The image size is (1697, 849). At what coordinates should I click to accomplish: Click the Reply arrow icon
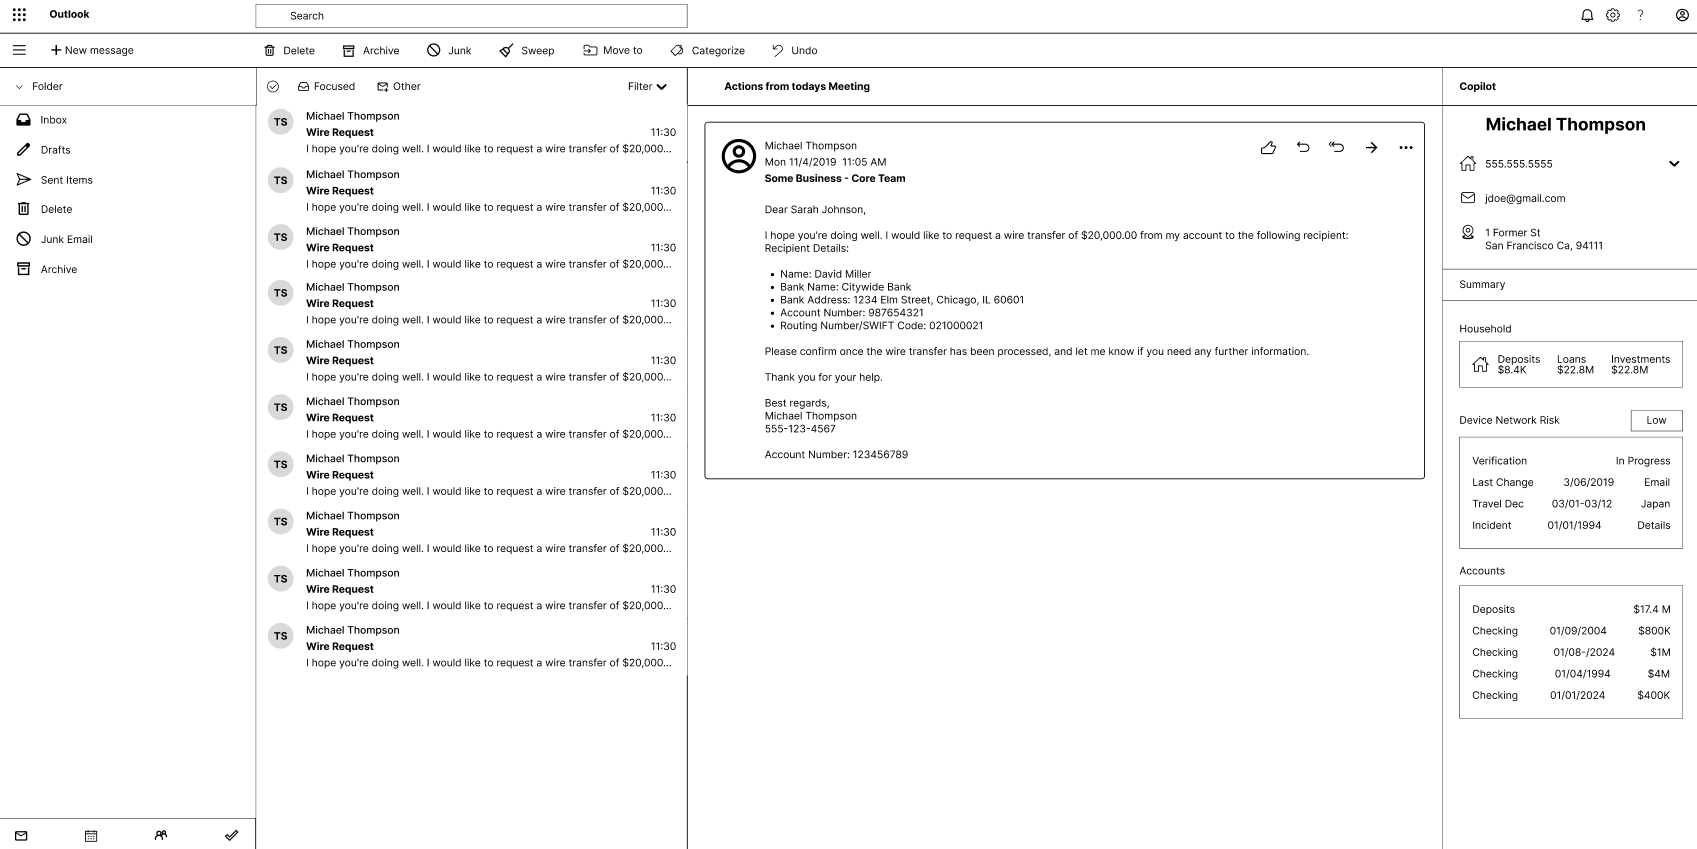(1302, 147)
